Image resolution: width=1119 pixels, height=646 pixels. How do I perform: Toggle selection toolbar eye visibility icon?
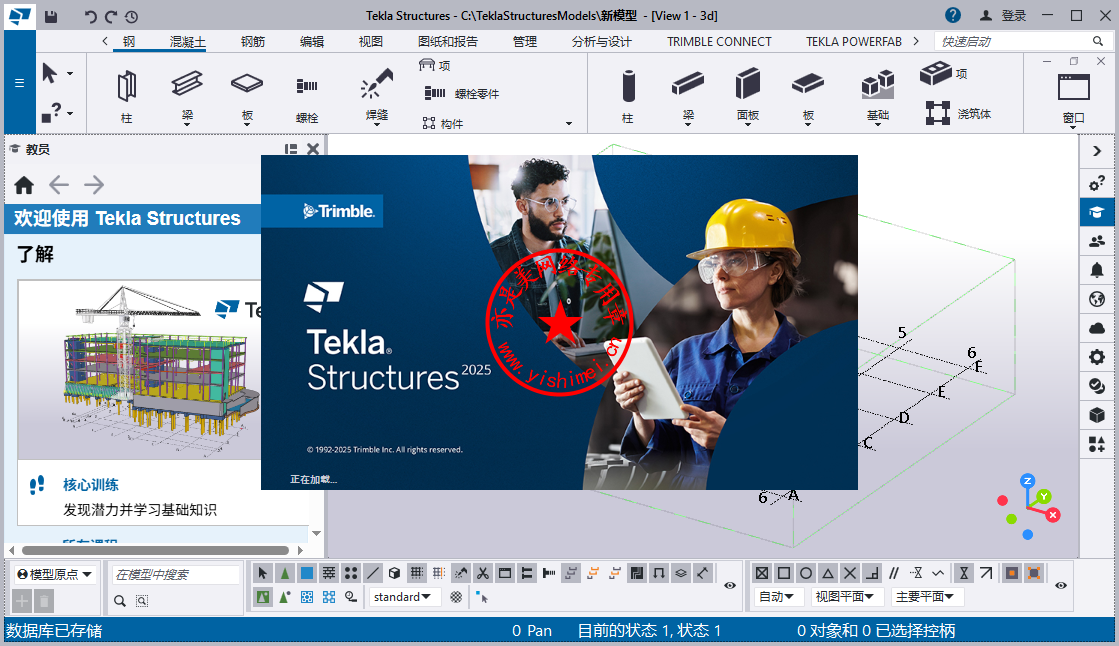(730, 585)
